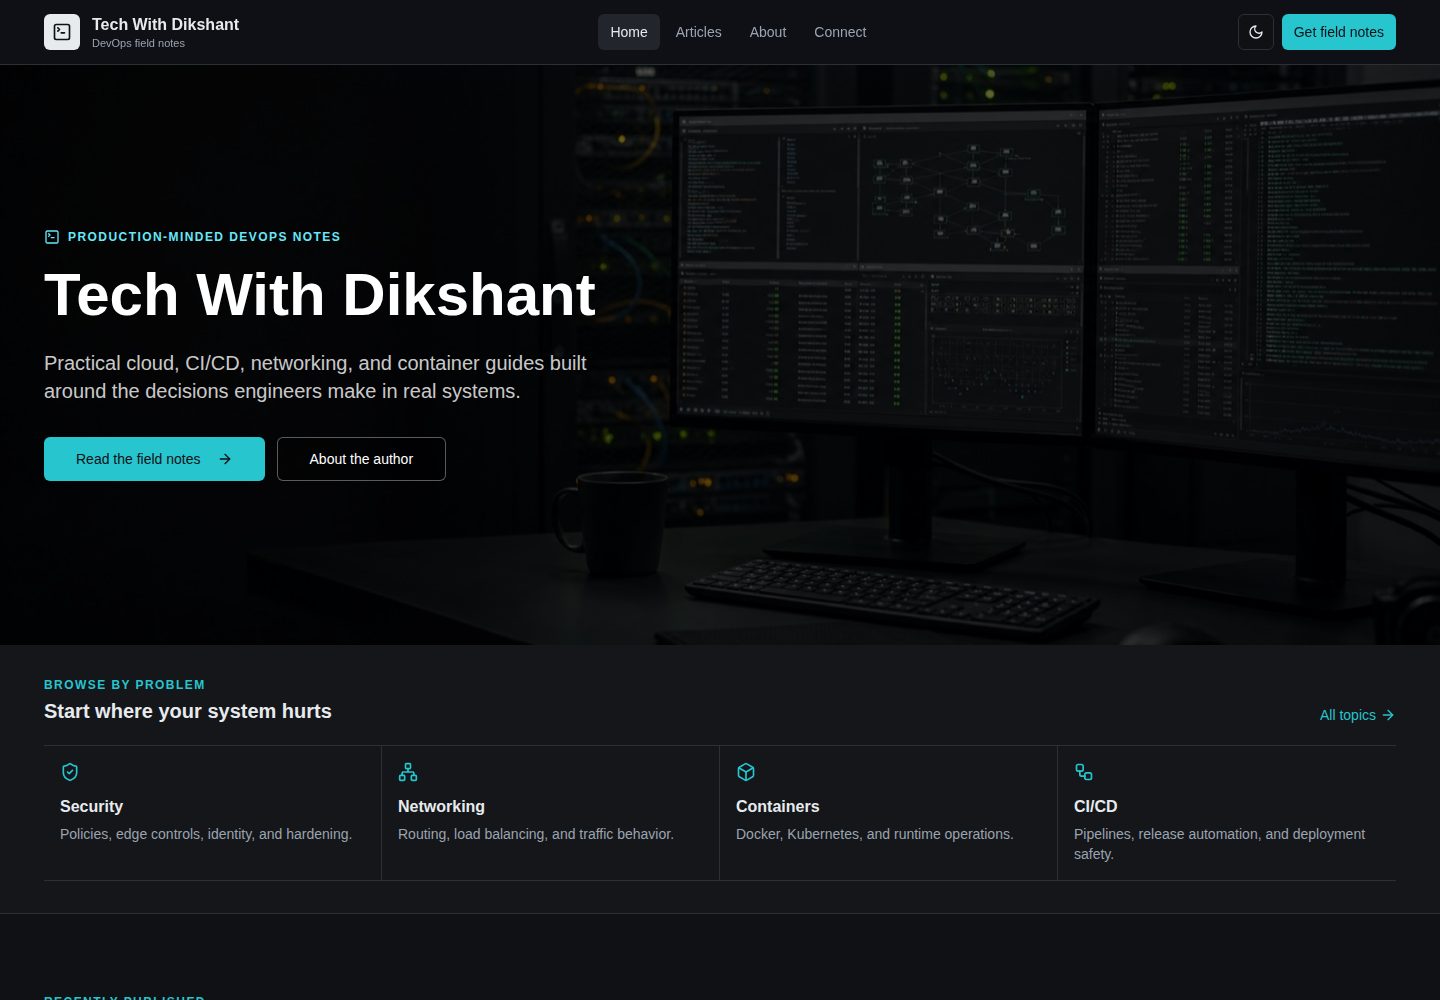Click the arrow icon next to All topics
The width and height of the screenshot is (1440, 1000).
(1388, 715)
